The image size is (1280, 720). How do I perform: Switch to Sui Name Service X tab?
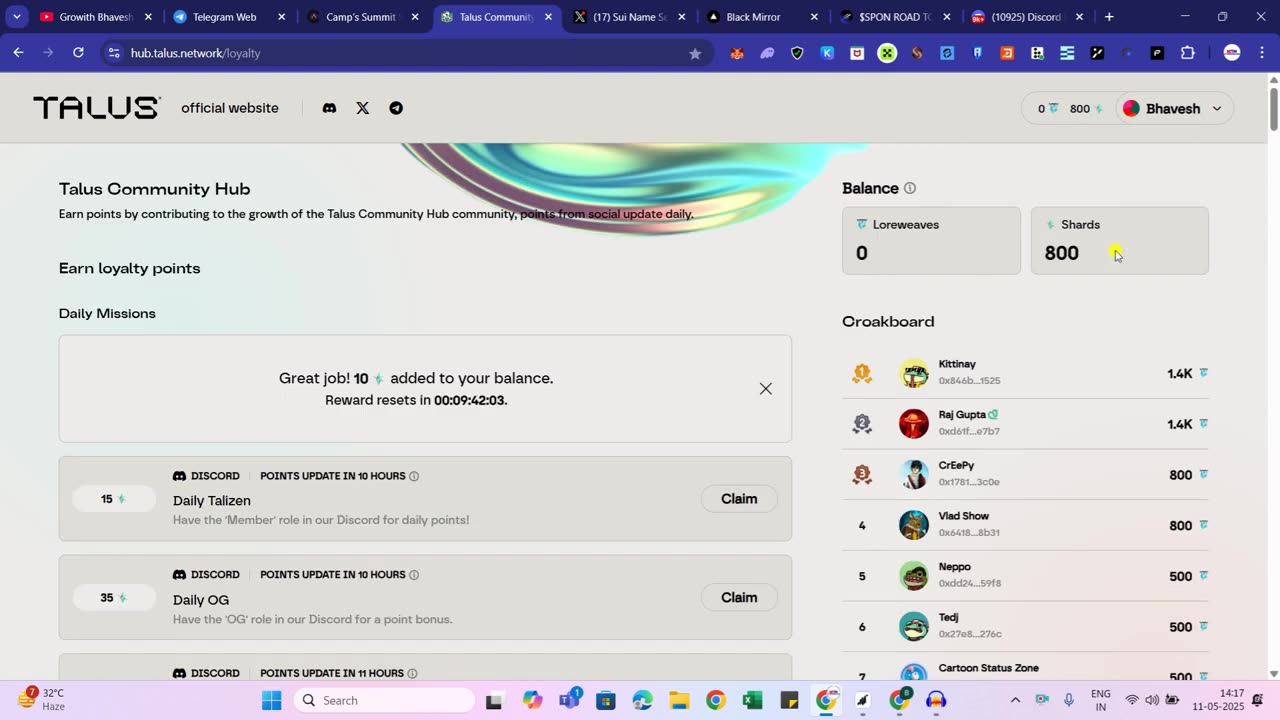tap(628, 17)
